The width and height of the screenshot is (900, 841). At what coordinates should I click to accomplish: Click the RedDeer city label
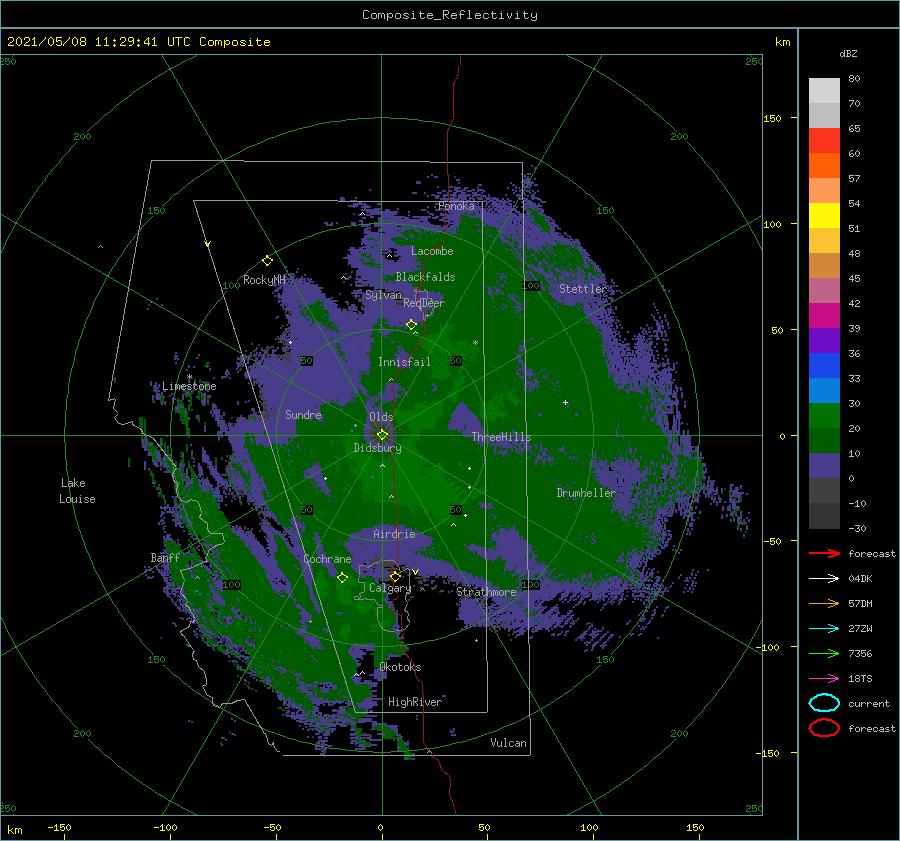click(424, 303)
